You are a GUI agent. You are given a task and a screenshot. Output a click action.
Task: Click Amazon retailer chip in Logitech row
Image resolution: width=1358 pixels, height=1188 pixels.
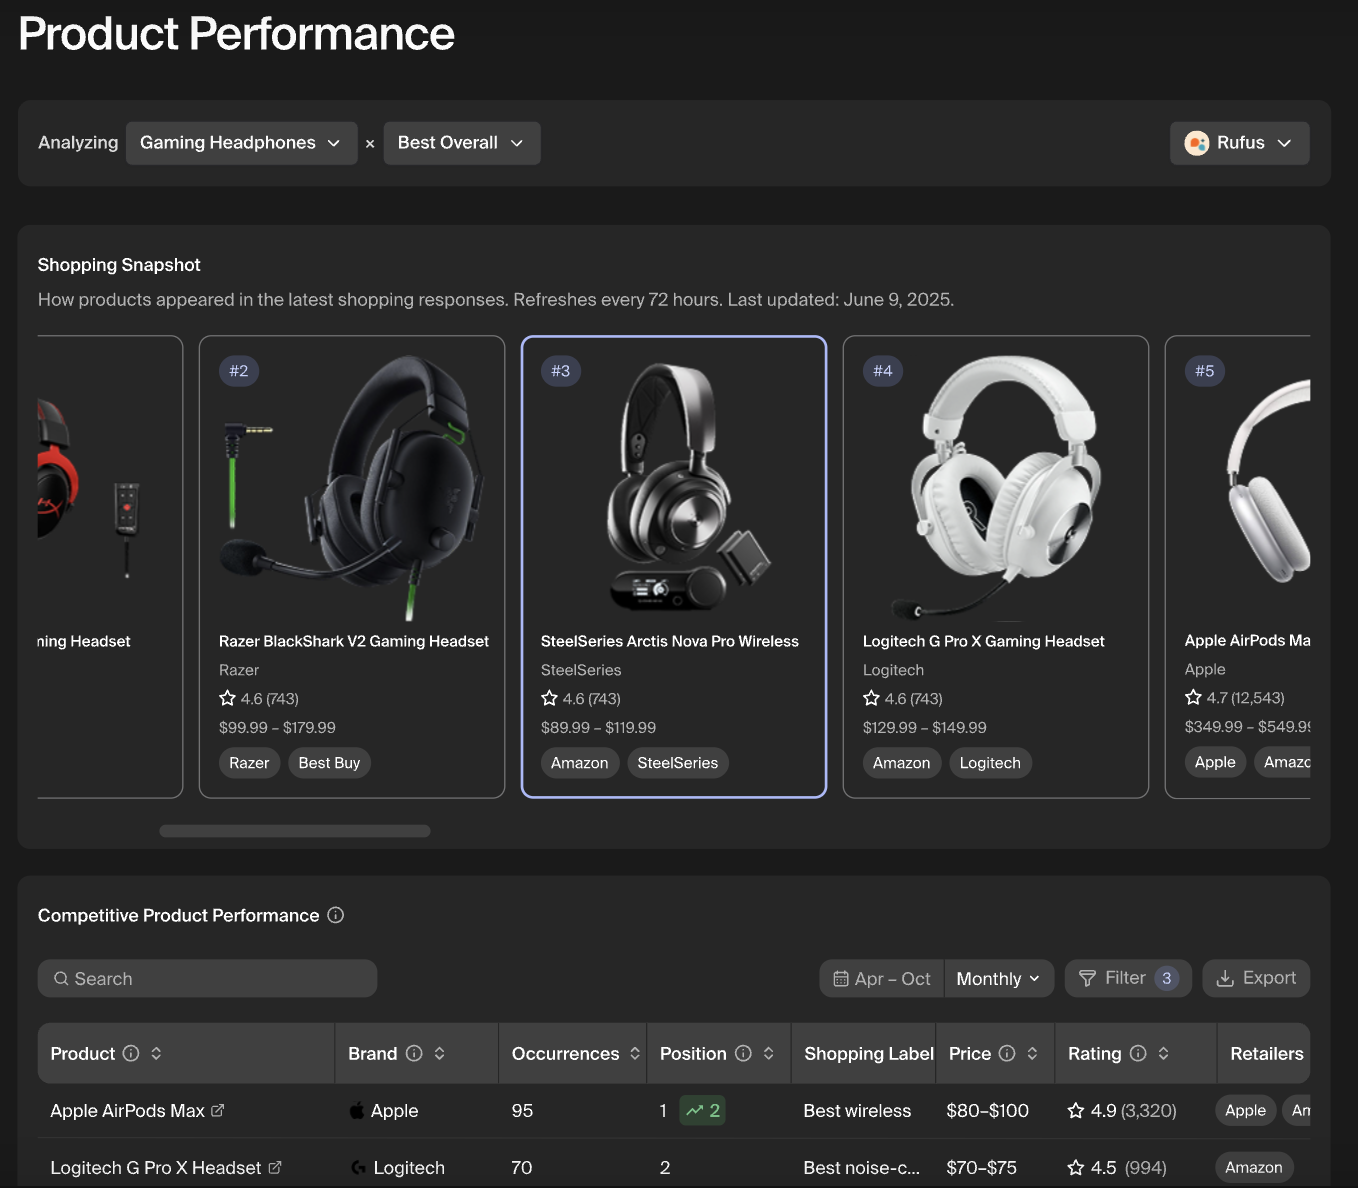[1254, 1167]
